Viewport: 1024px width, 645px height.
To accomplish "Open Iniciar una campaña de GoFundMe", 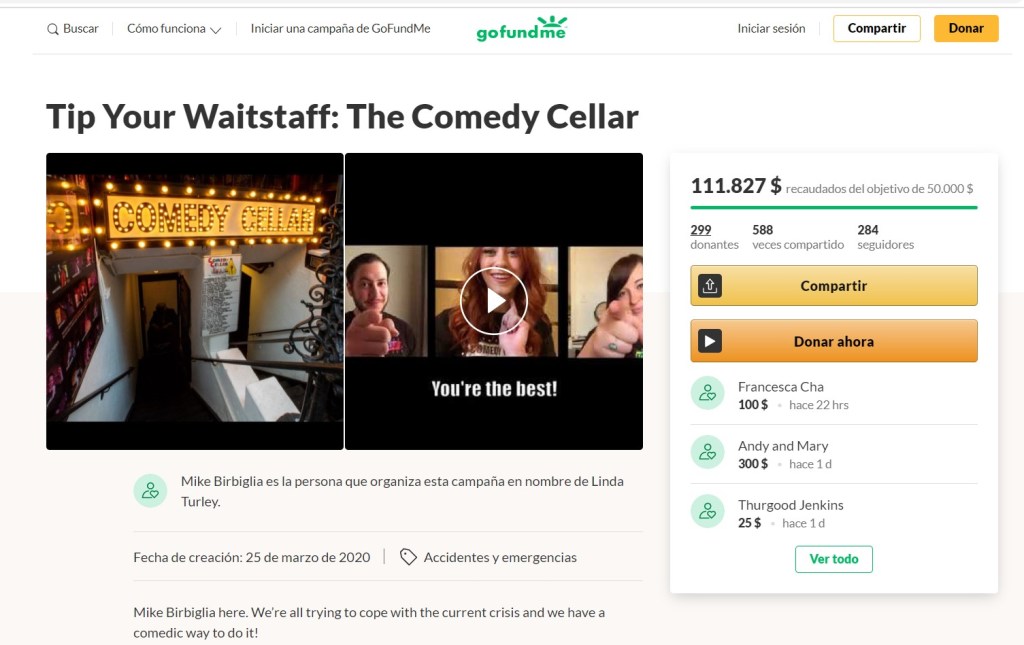I will tap(340, 29).
